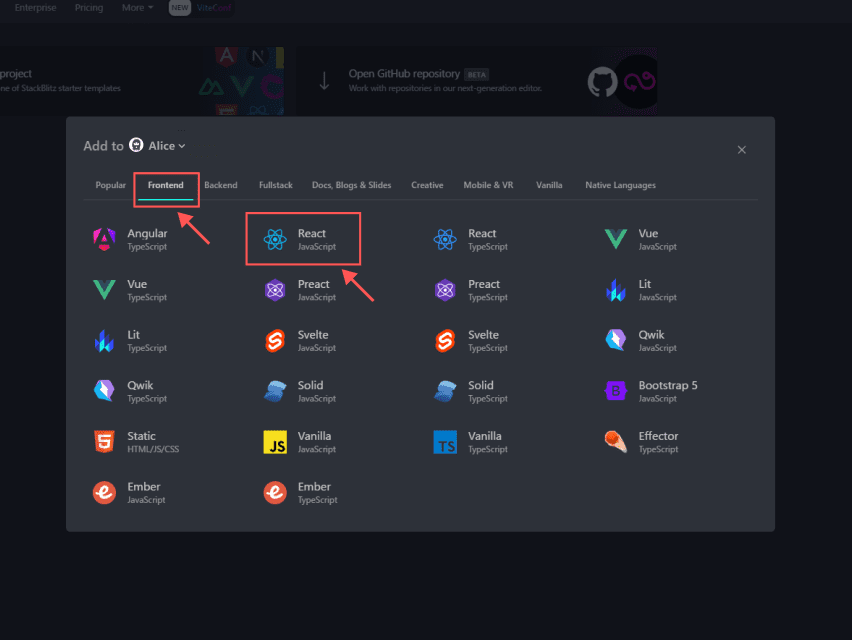Click the Vanilla JS yellow icon
This screenshot has height=640, width=852.
[275, 442]
